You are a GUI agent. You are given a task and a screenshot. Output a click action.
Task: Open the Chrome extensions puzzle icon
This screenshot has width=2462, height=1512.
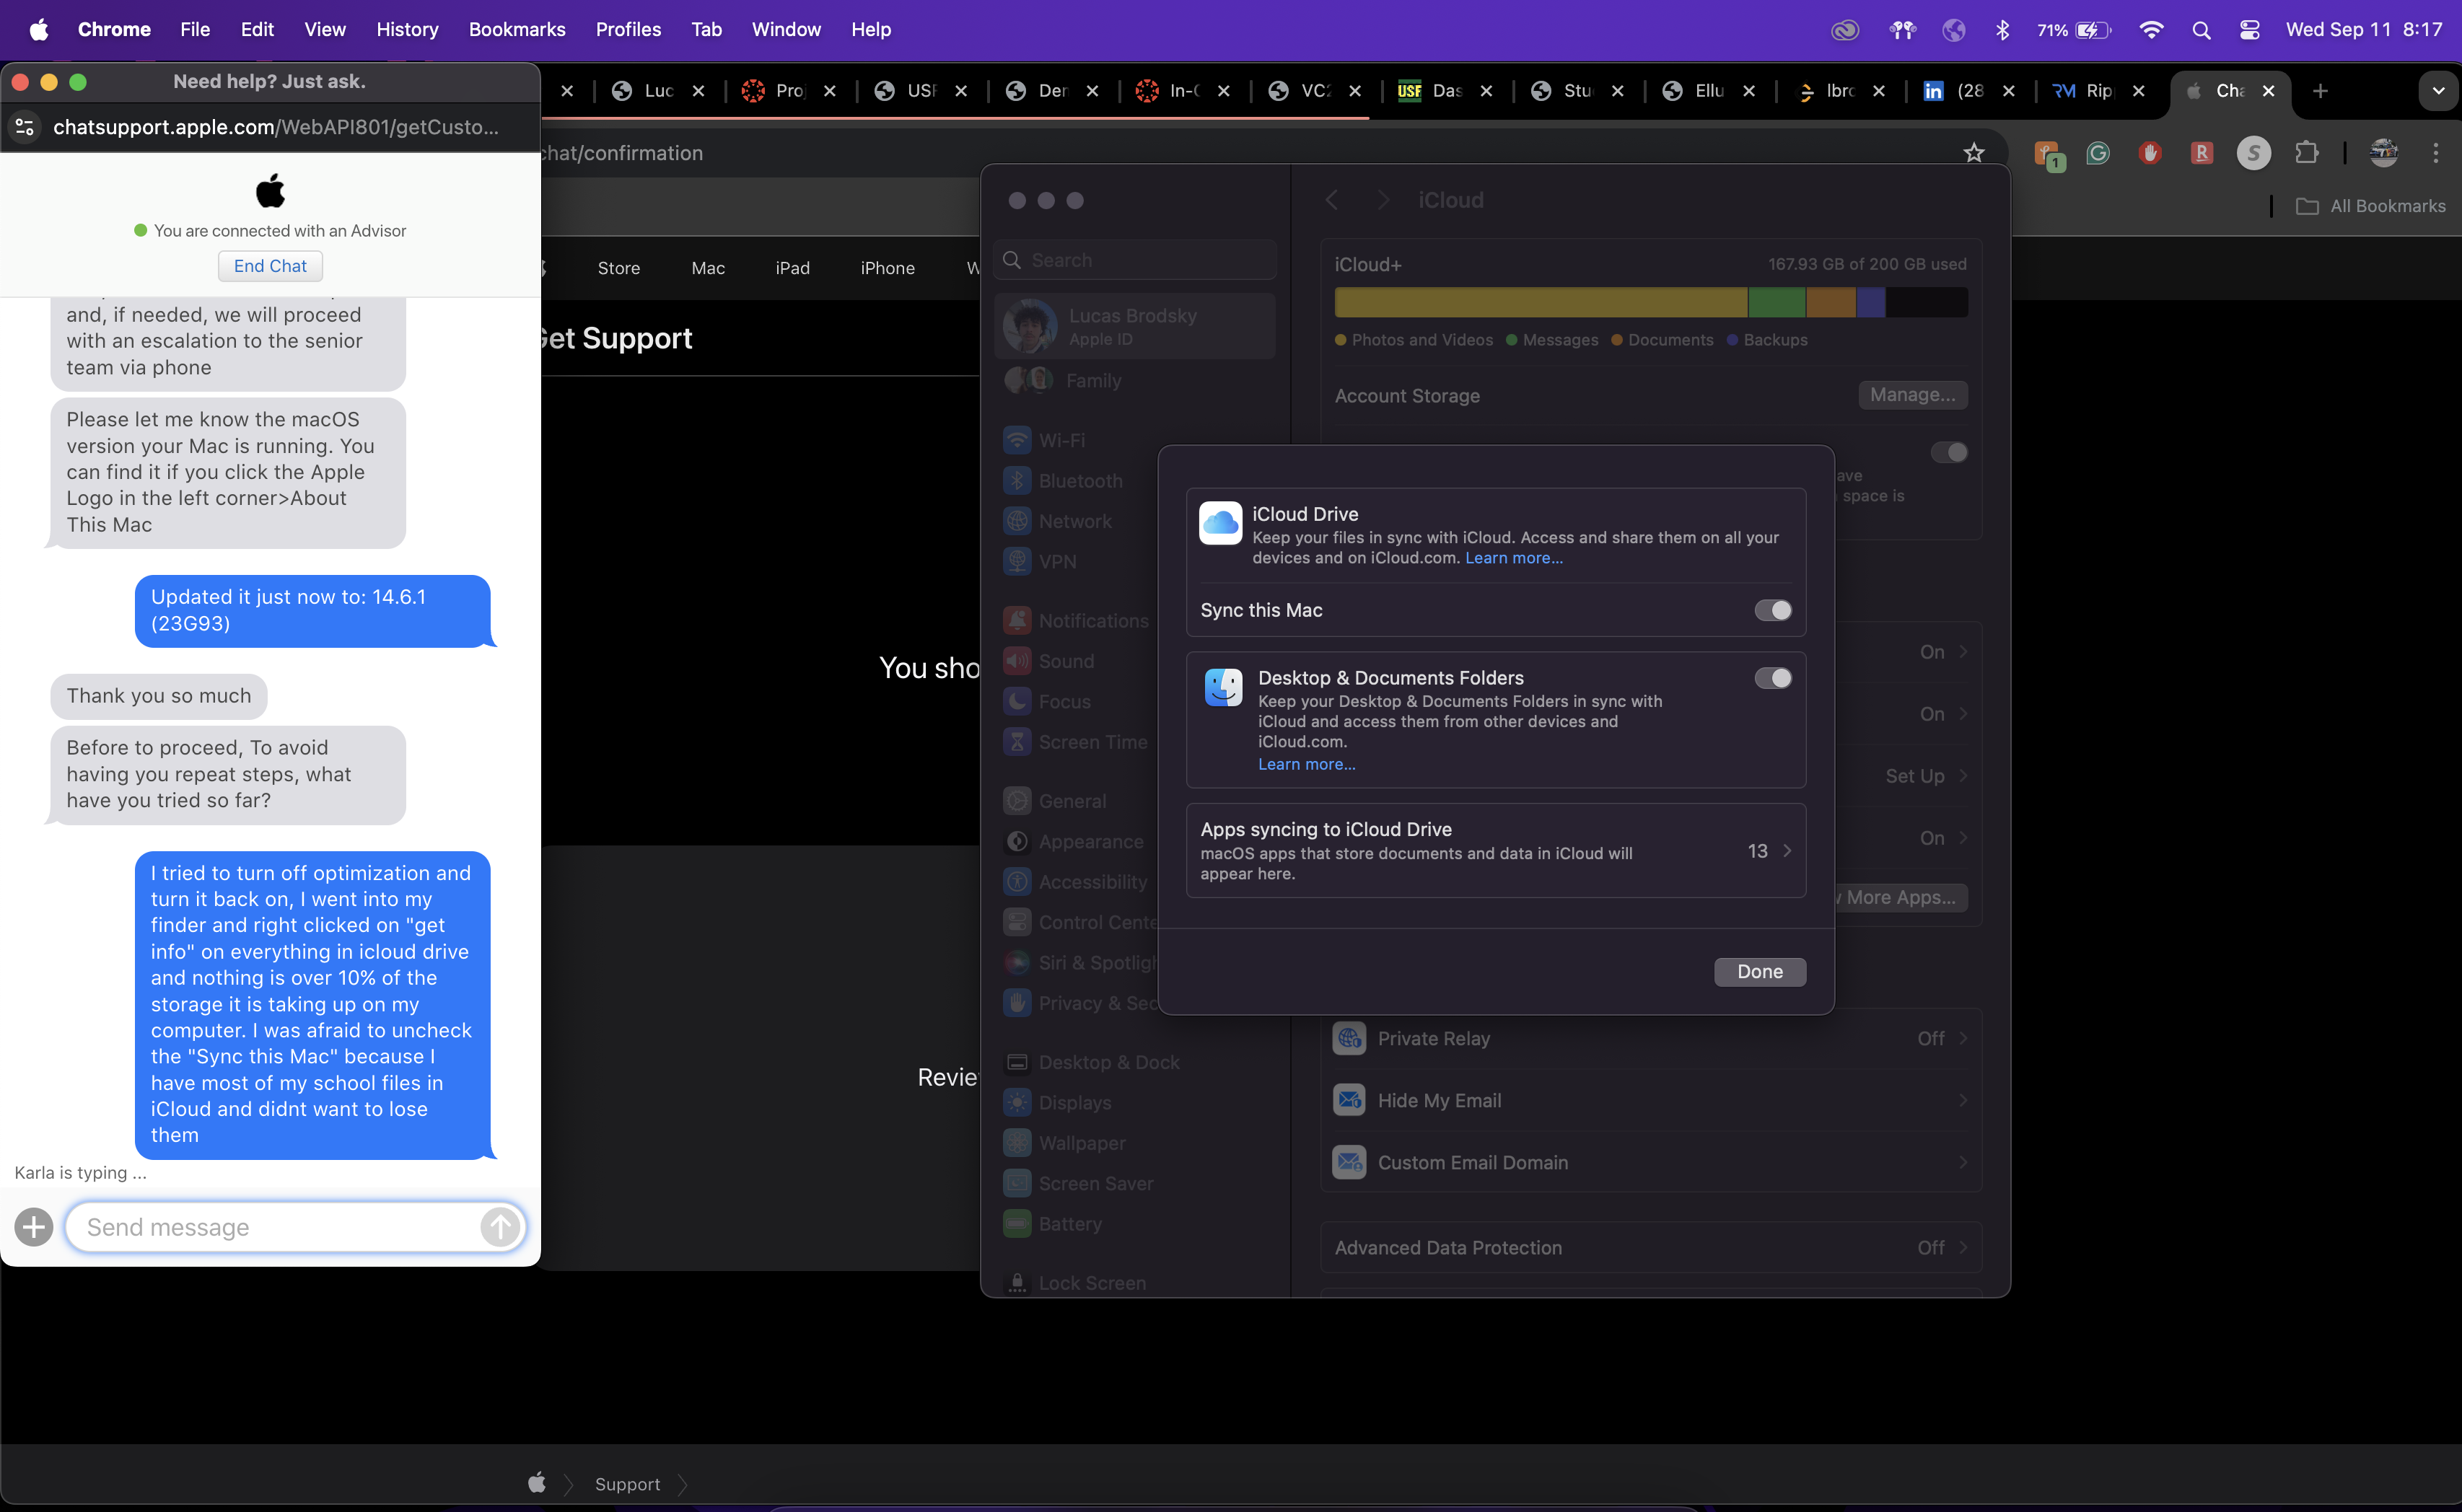point(2306,153)
